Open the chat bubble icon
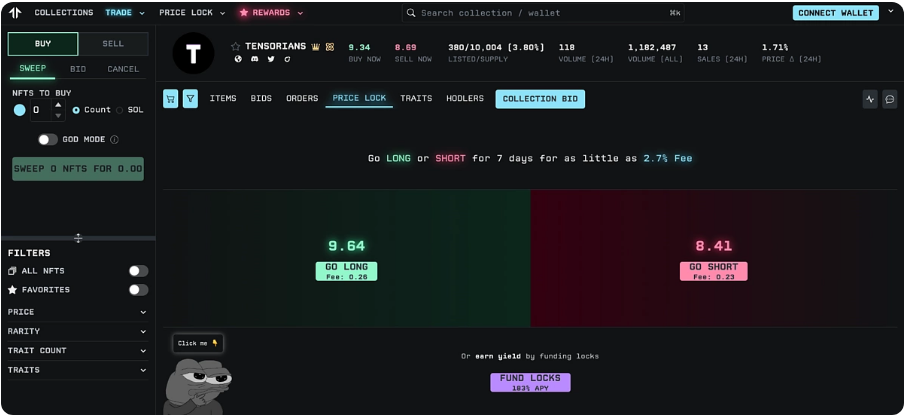This screenshot has width=904, height=416. click(x=890, y=99)
